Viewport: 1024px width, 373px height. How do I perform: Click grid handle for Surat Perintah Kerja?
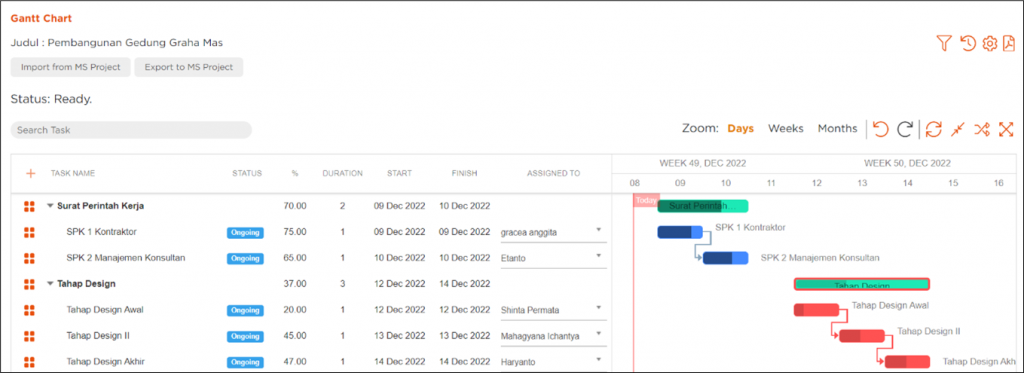point(29,206)
